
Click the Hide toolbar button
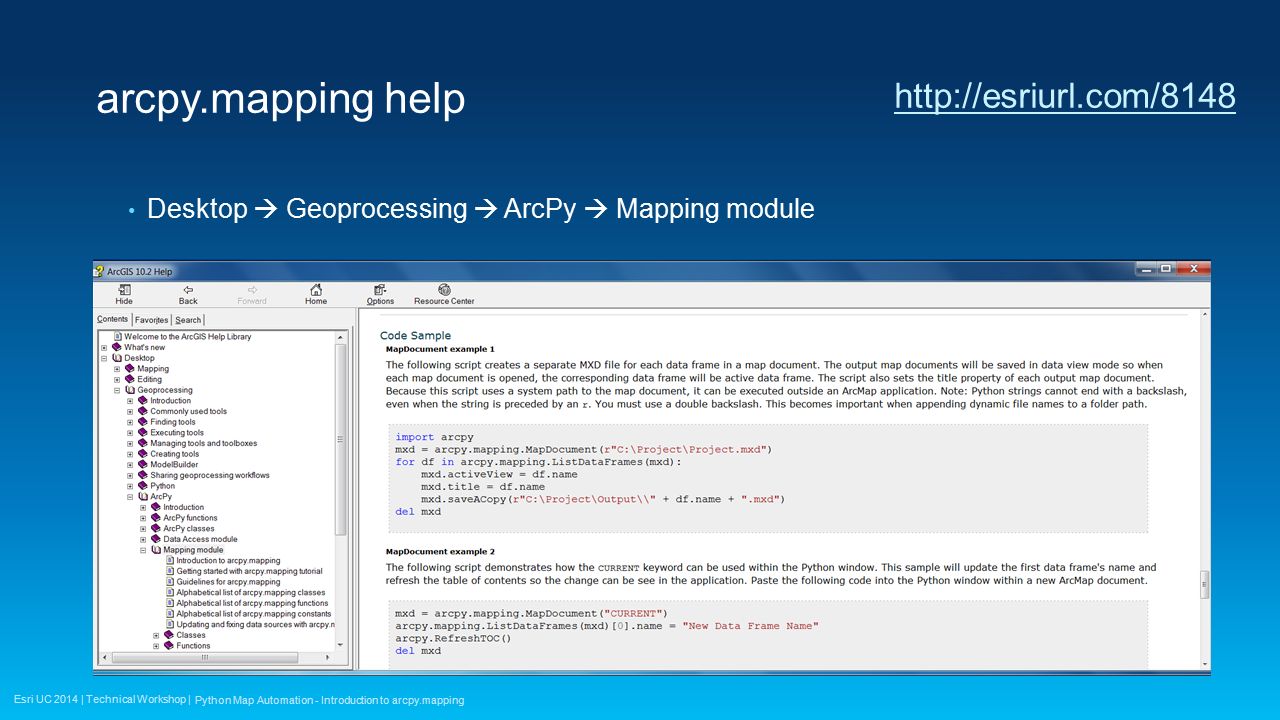[124, 294]
